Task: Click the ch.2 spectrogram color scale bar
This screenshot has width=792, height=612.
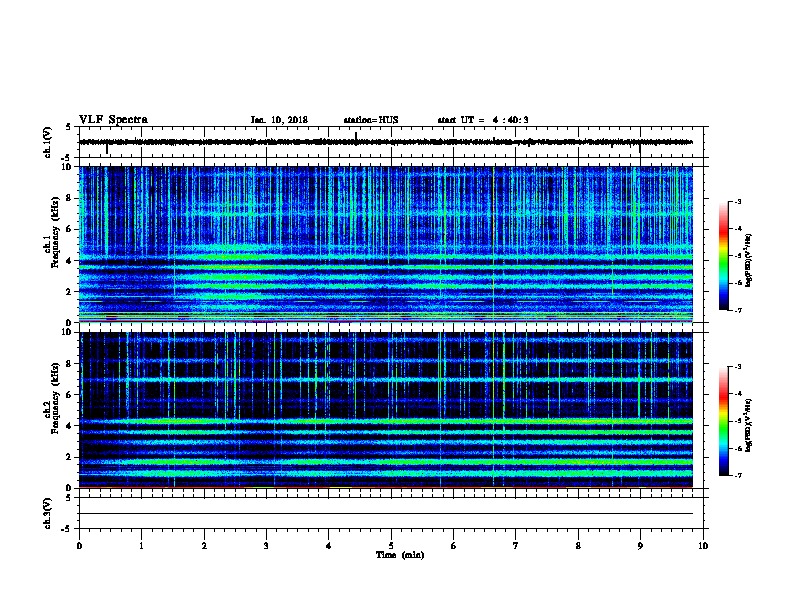Action: click(724, 421)
